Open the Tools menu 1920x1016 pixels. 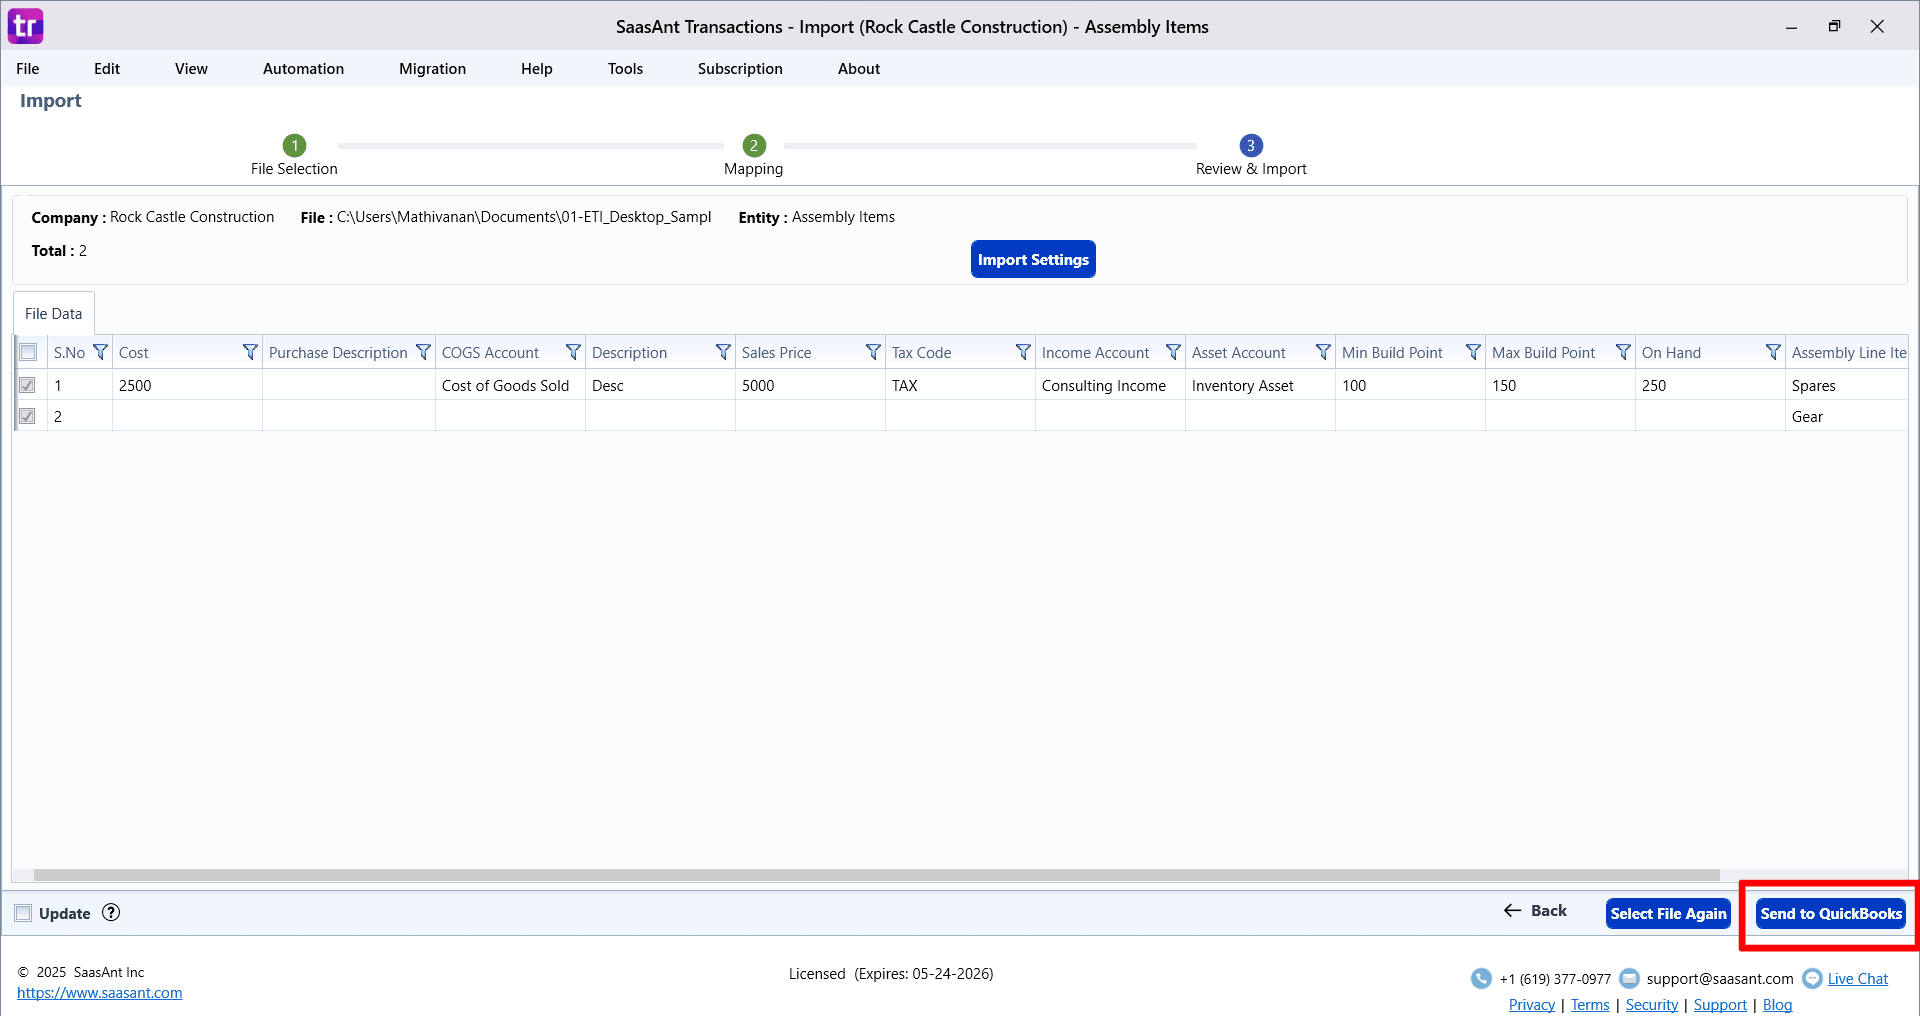[x=625, y=69]
